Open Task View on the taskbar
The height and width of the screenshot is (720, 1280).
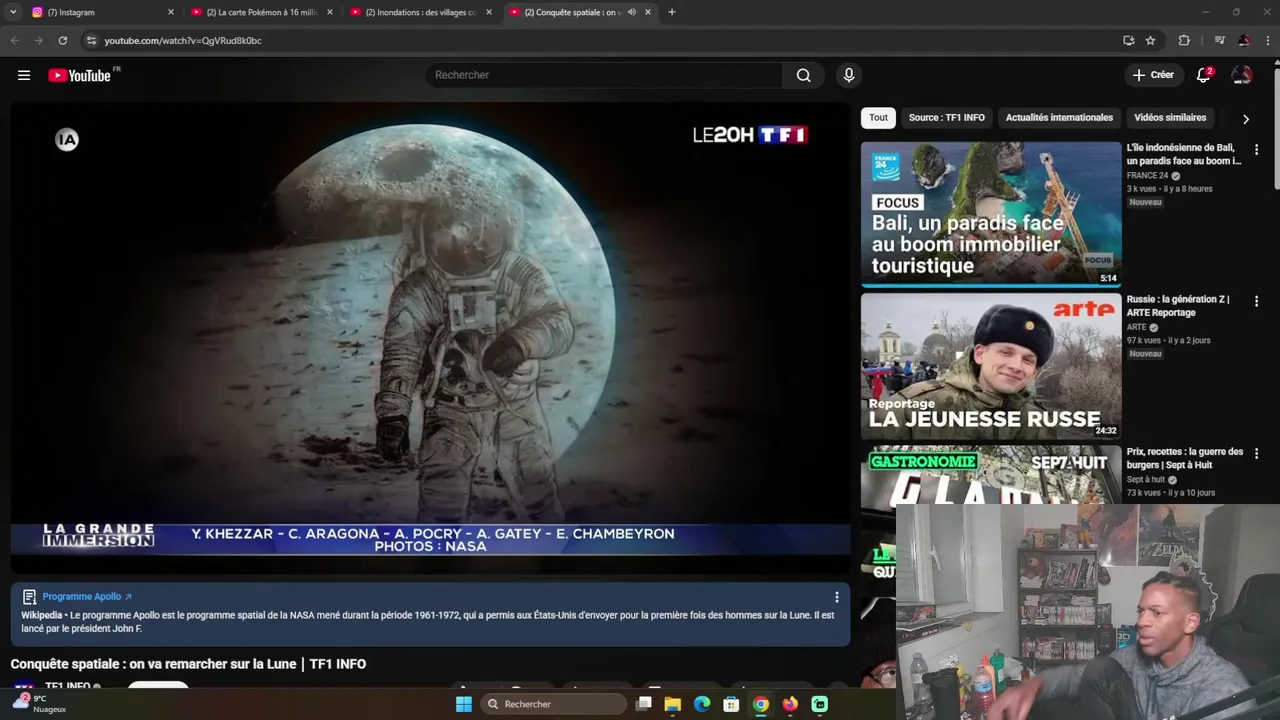point(644,704)
